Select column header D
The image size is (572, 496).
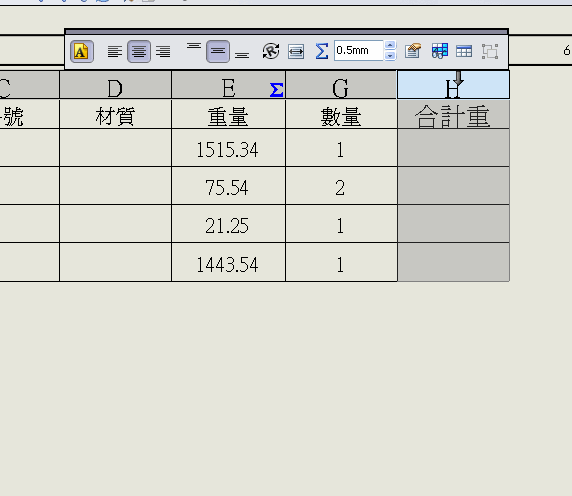coord(115,85)
